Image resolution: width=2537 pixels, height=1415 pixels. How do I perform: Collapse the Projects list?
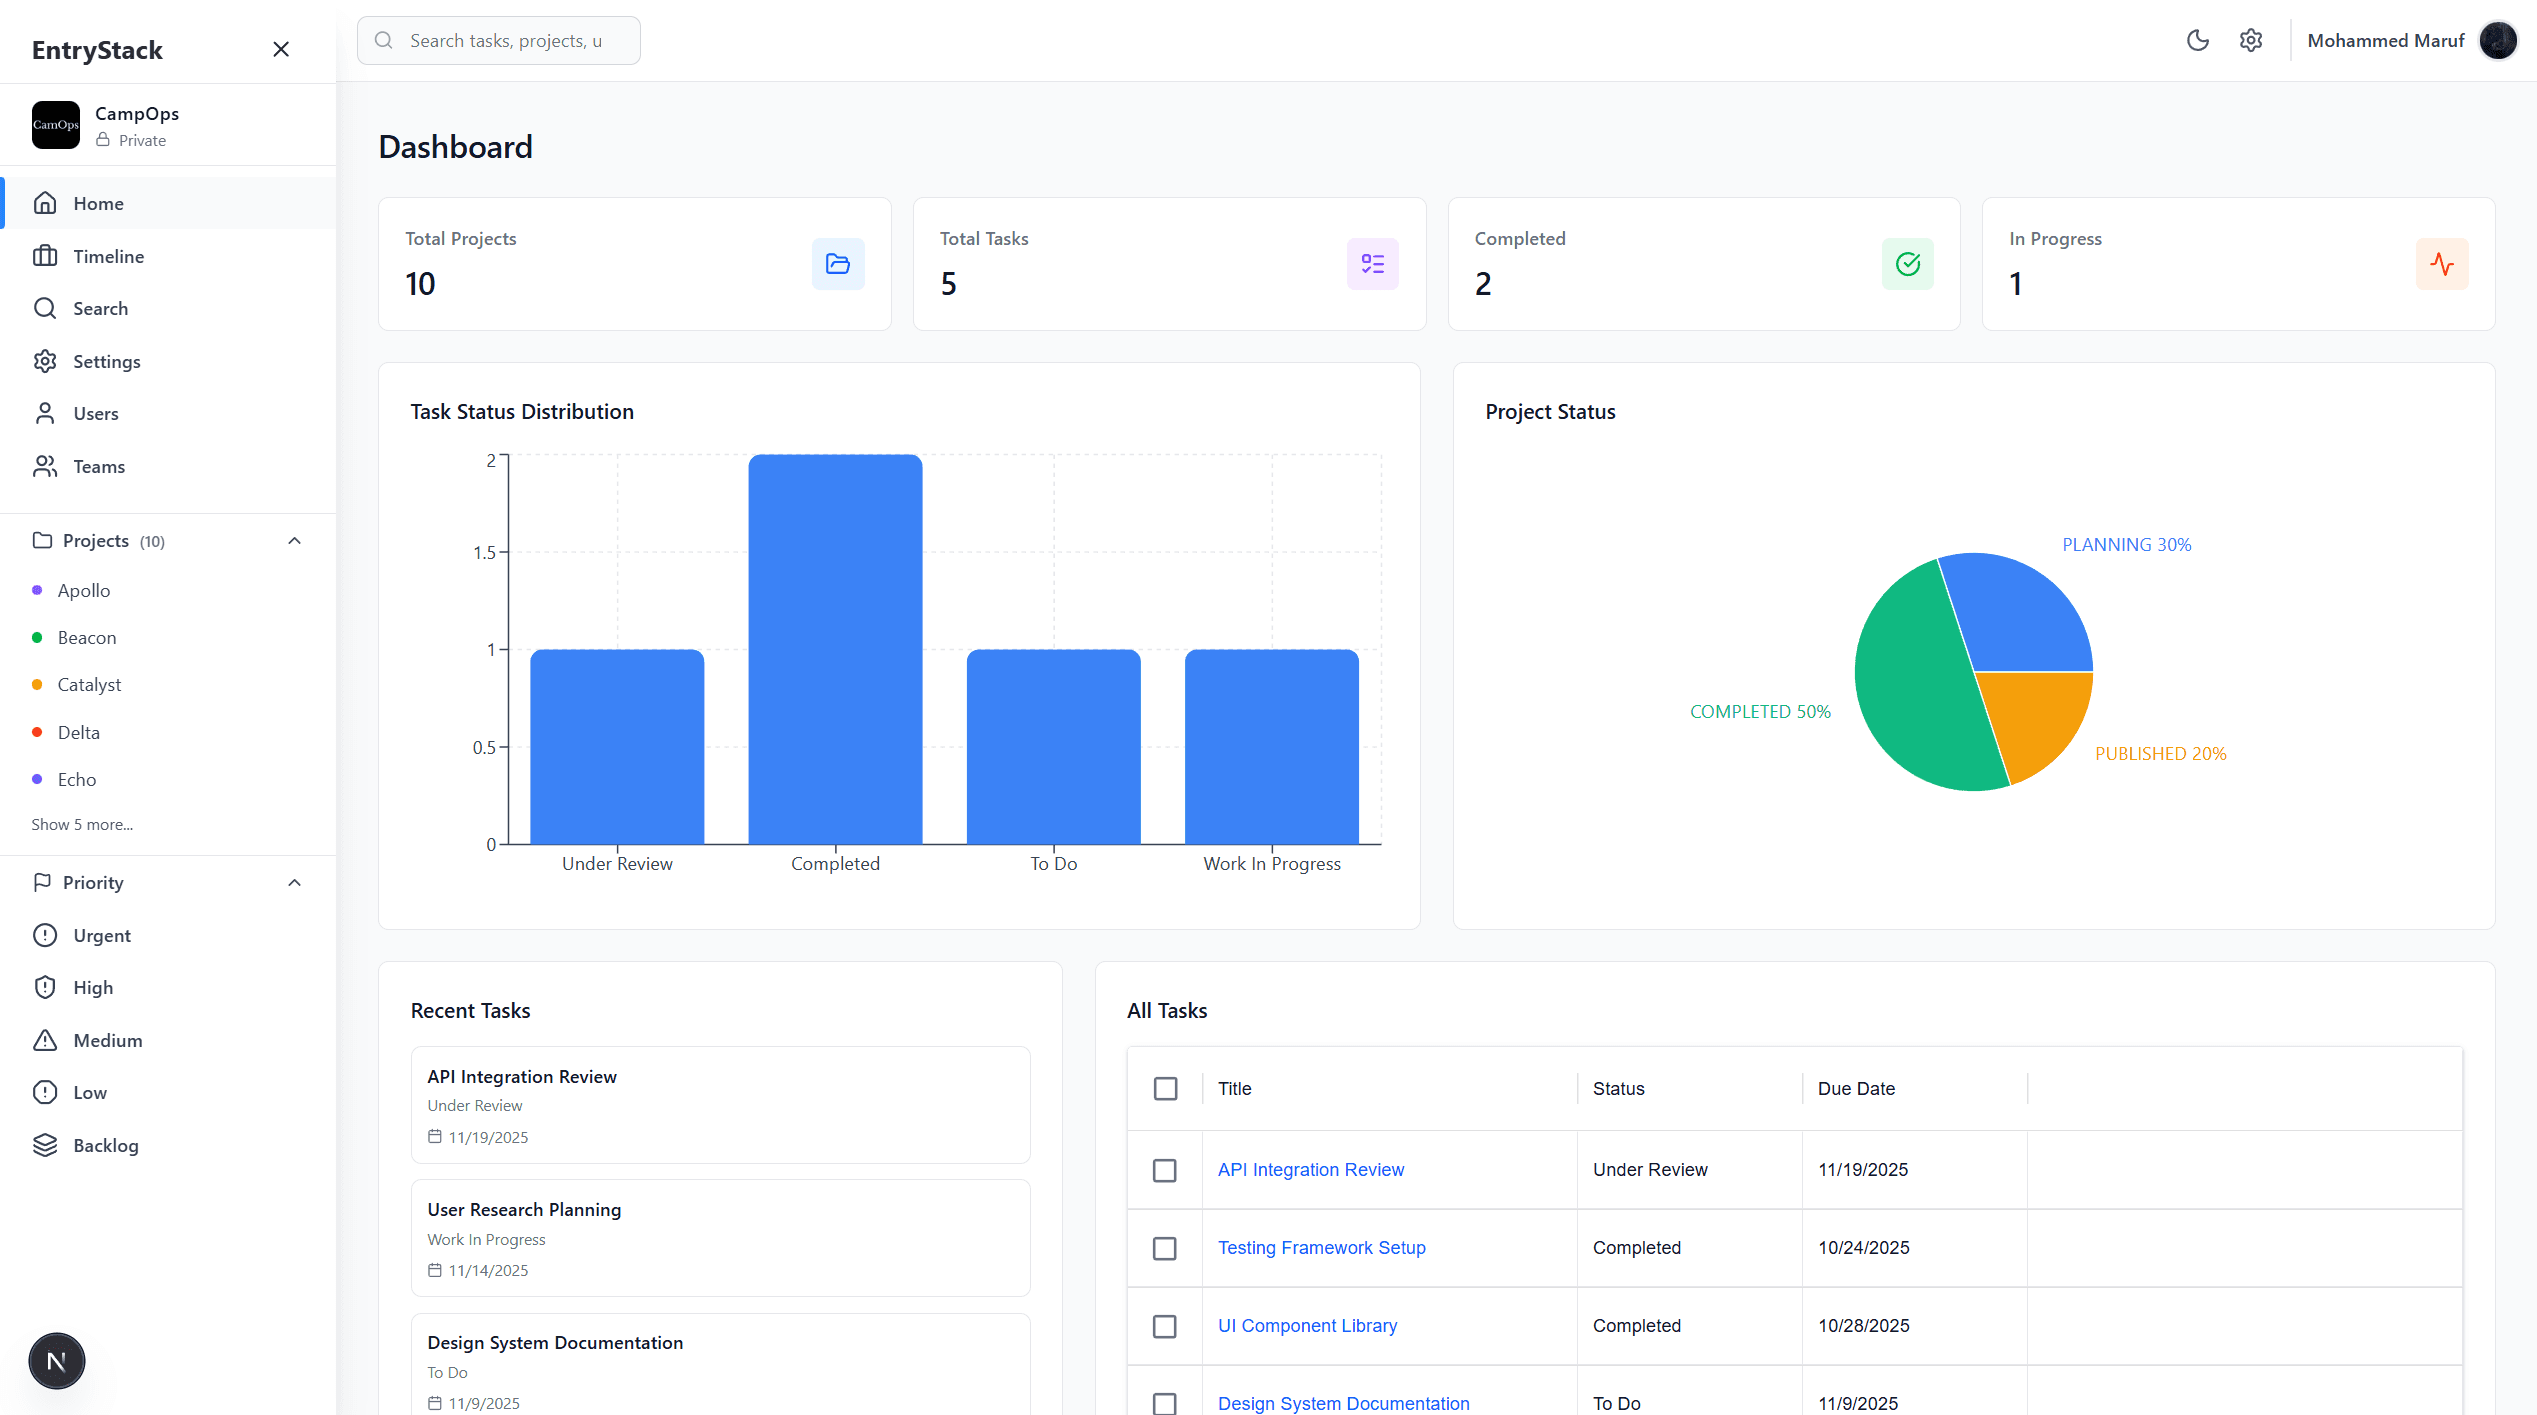tap(294, 540)
